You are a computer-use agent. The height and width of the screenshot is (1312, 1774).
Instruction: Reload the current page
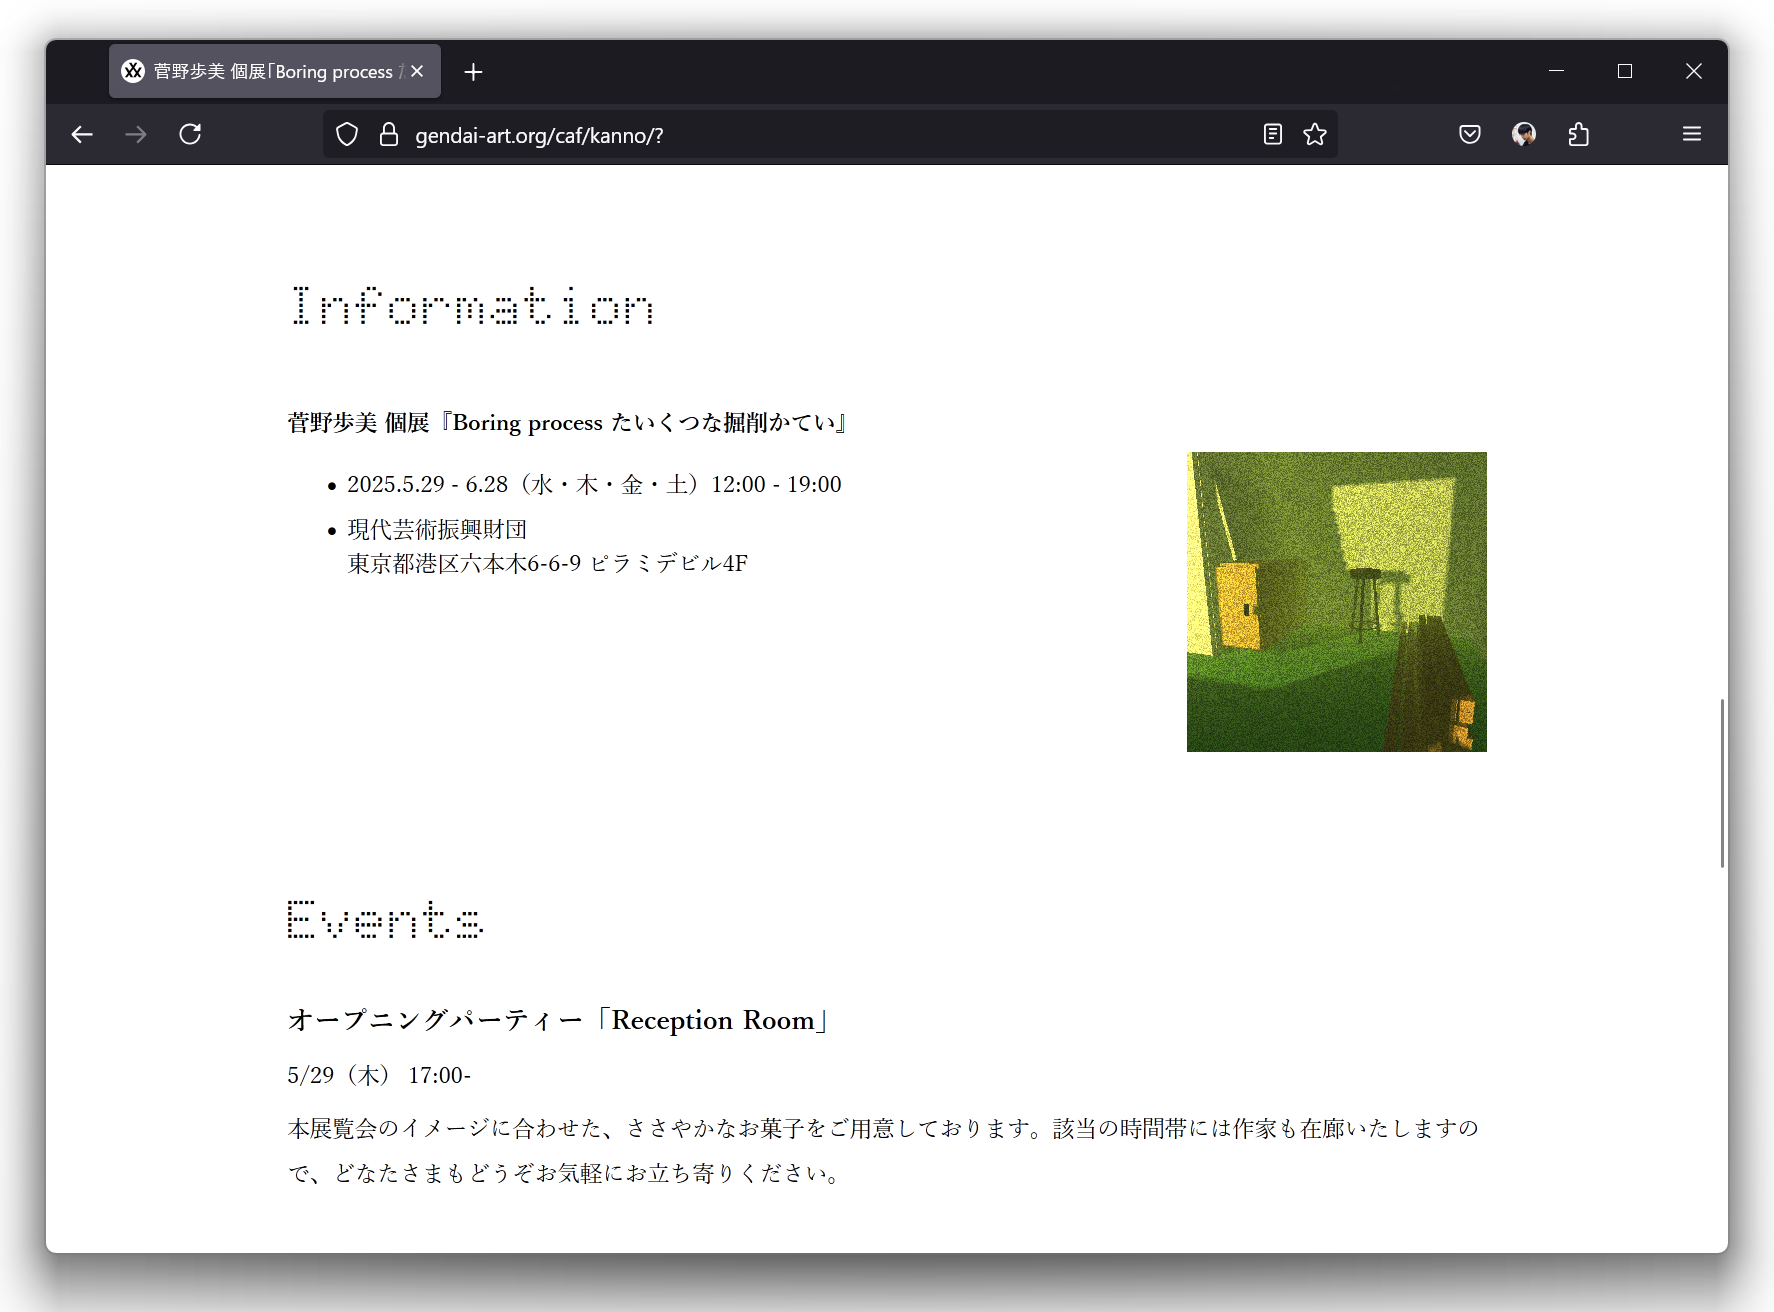pos(190,134)
